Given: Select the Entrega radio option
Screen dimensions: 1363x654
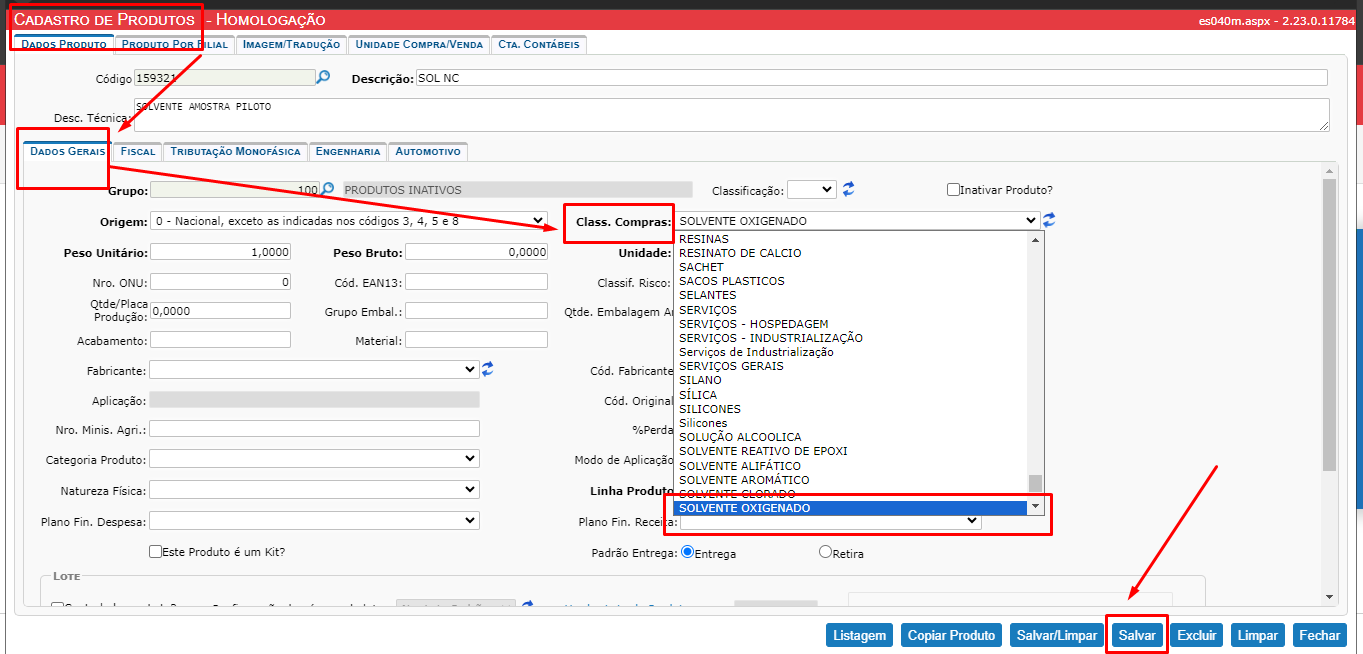Looking at the screenshot, I should click(x=687, y=551).
